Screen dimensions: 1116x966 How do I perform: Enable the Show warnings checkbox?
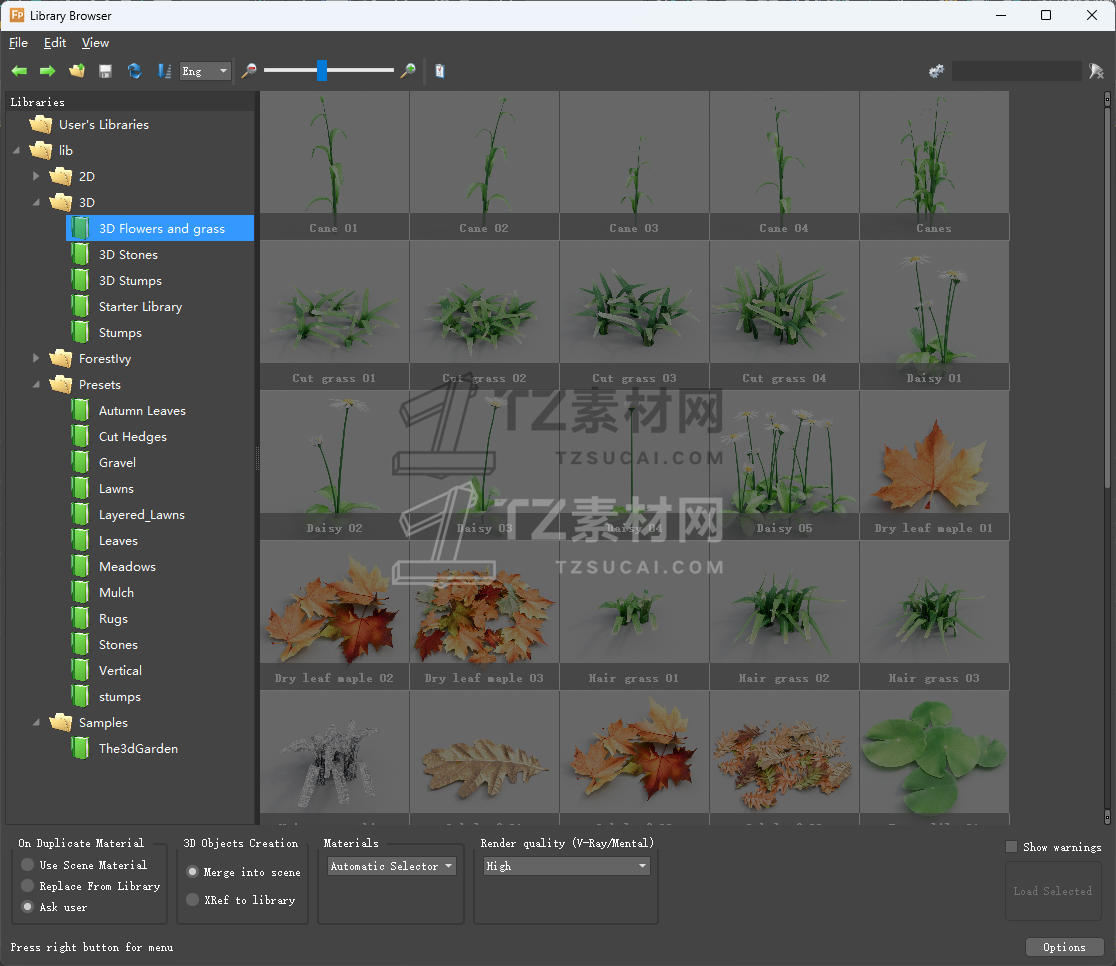click(1012, 847)
